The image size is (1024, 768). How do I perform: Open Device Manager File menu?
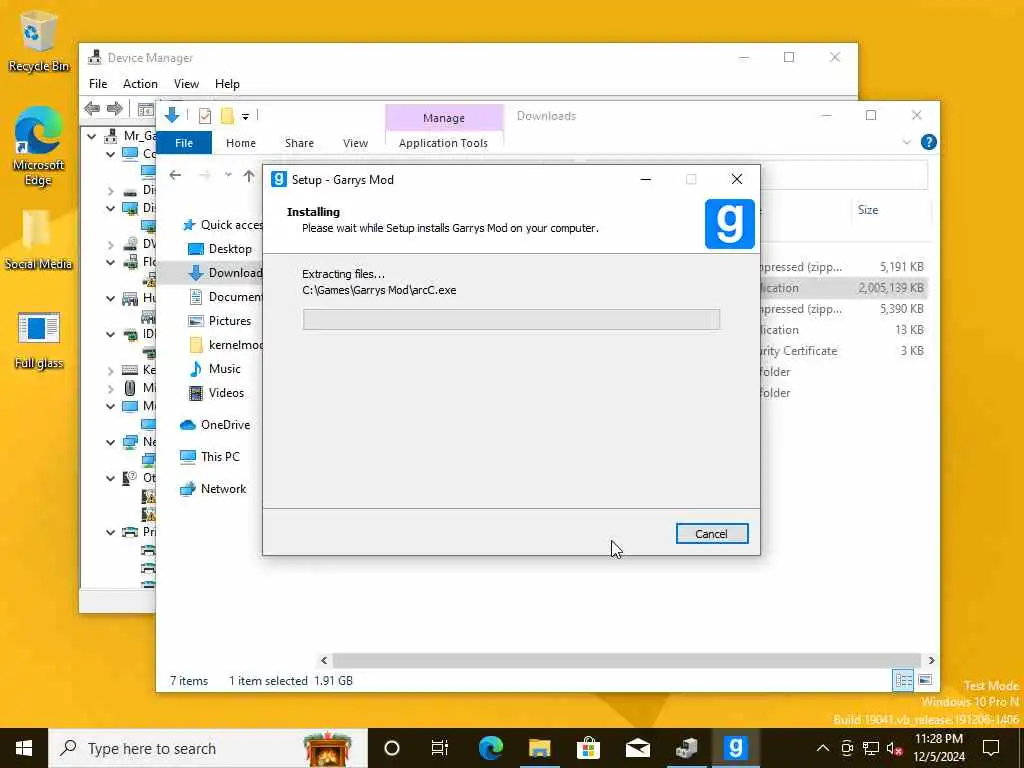98,84
